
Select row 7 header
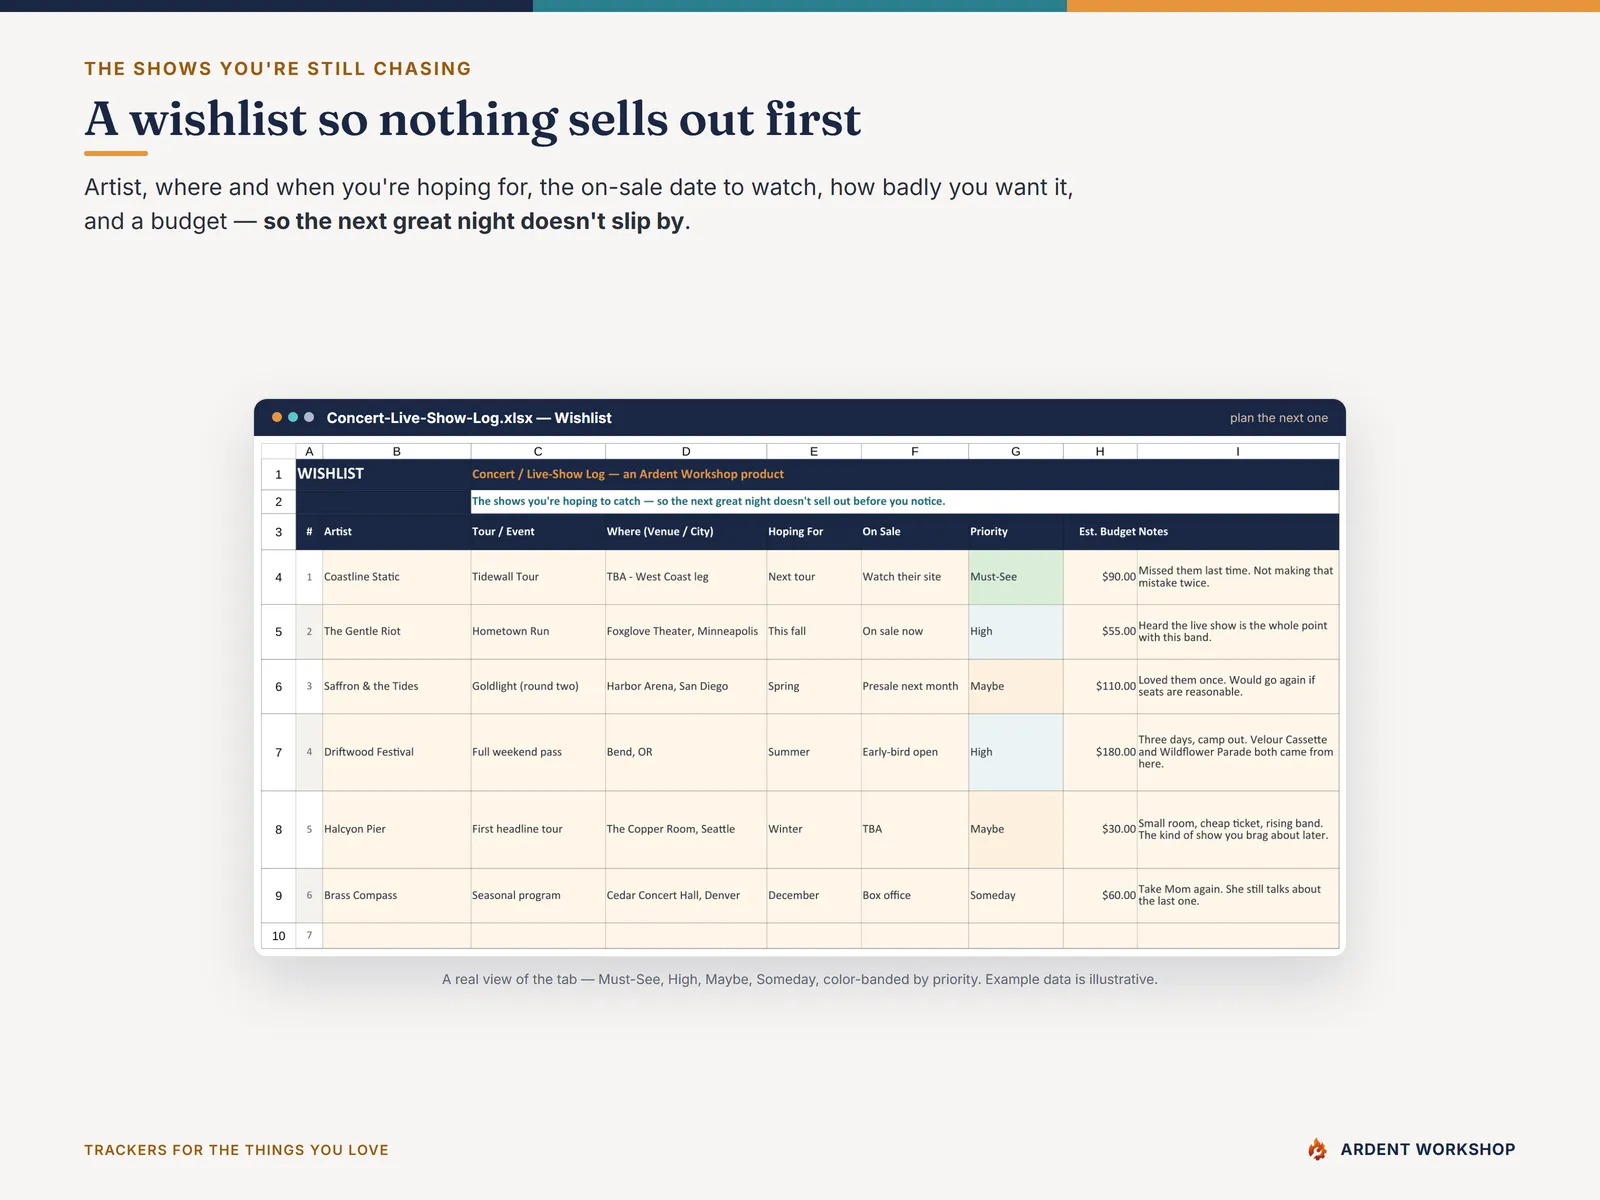279,752
